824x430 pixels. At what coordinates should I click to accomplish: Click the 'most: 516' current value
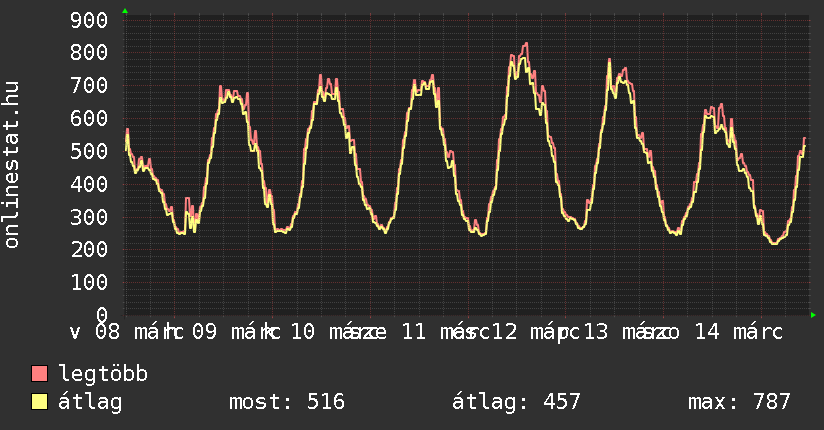coord(287,402)
